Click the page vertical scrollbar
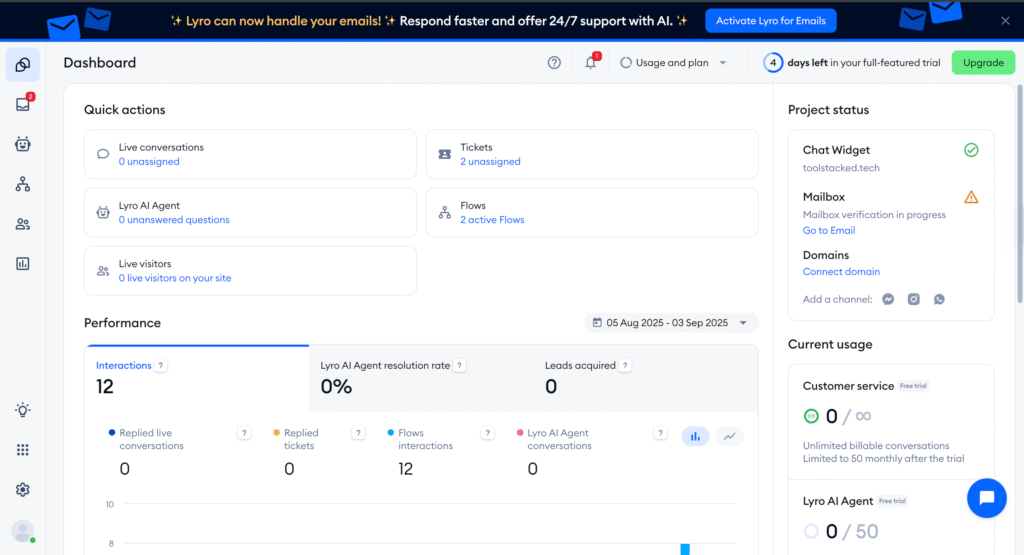Image resolution: width=1024 pixels, height=555 pixels. tap(1019, 200)
